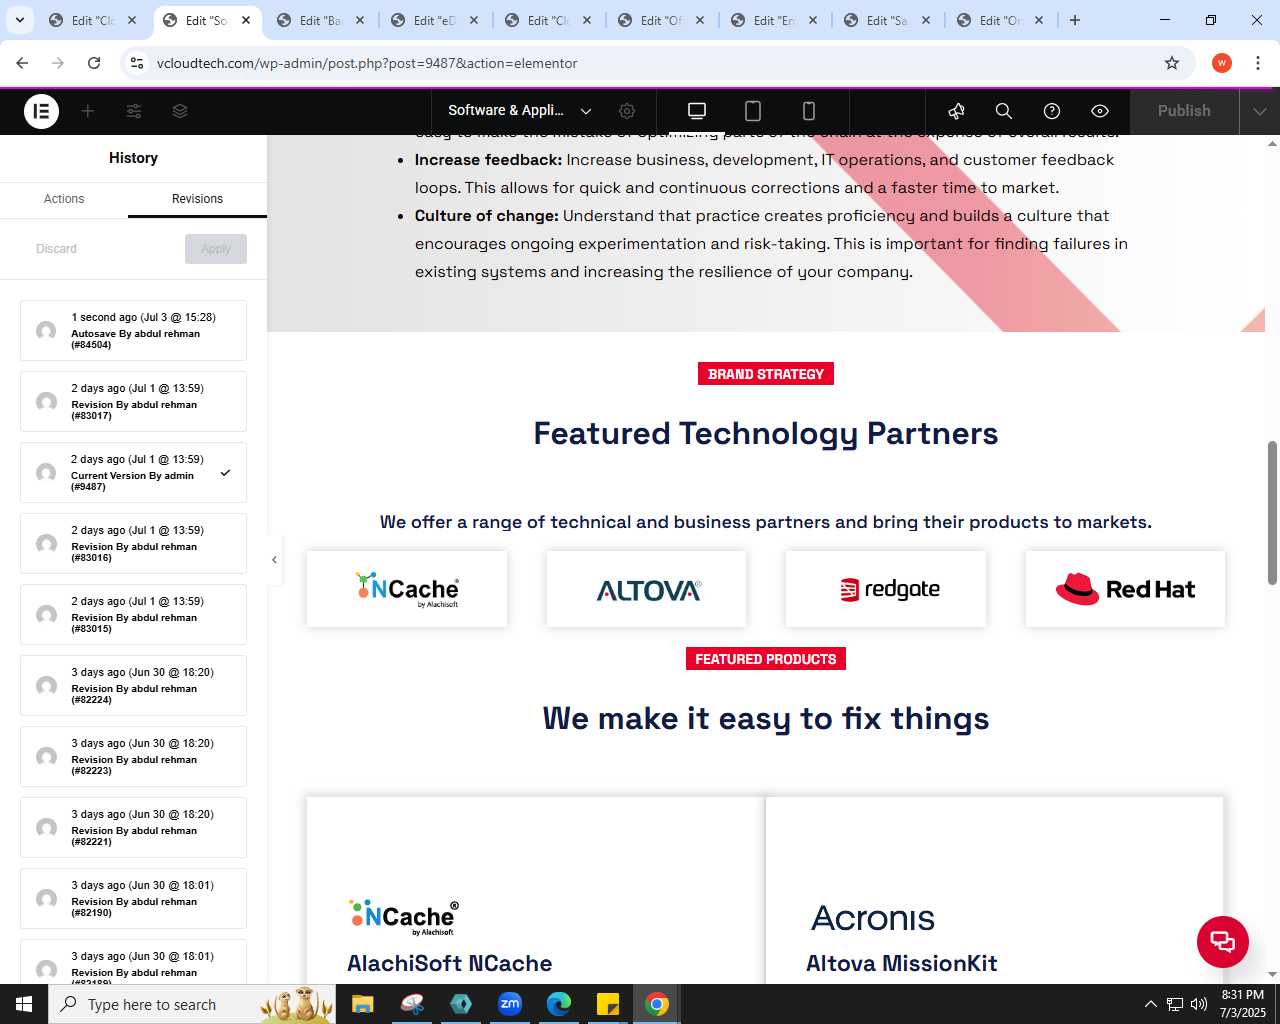The image size is (1280, 1024).
Task: Click the Altova partner logo card
Action: click(x=647, y=589)
